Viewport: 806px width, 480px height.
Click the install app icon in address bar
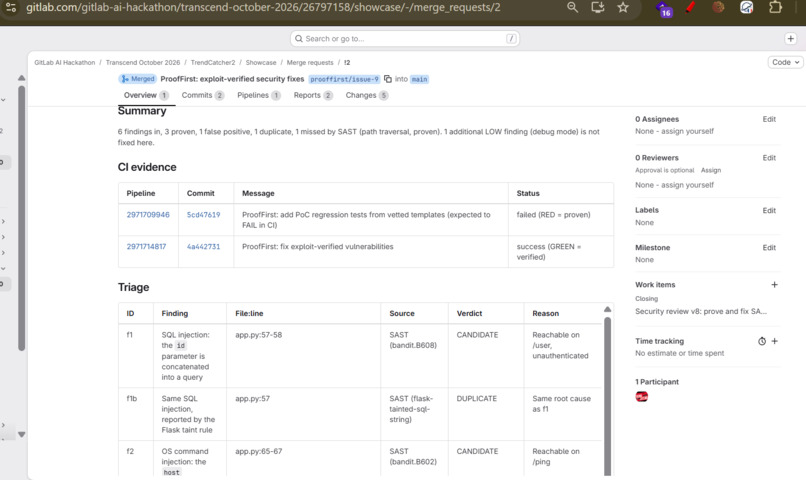pos(597,7)
